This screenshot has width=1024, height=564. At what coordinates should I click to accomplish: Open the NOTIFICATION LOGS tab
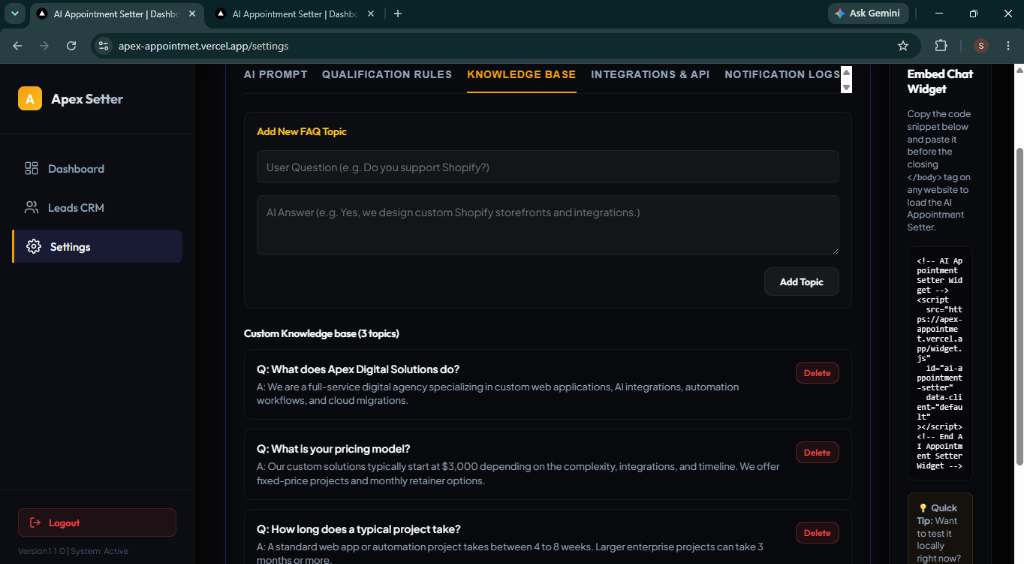782,74
